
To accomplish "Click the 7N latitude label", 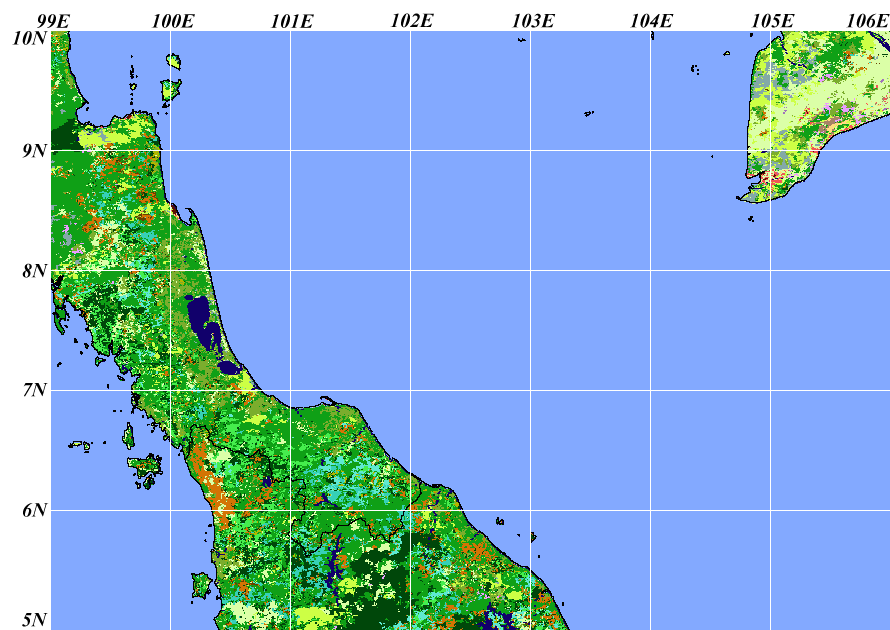I will (x=35, y=390).
